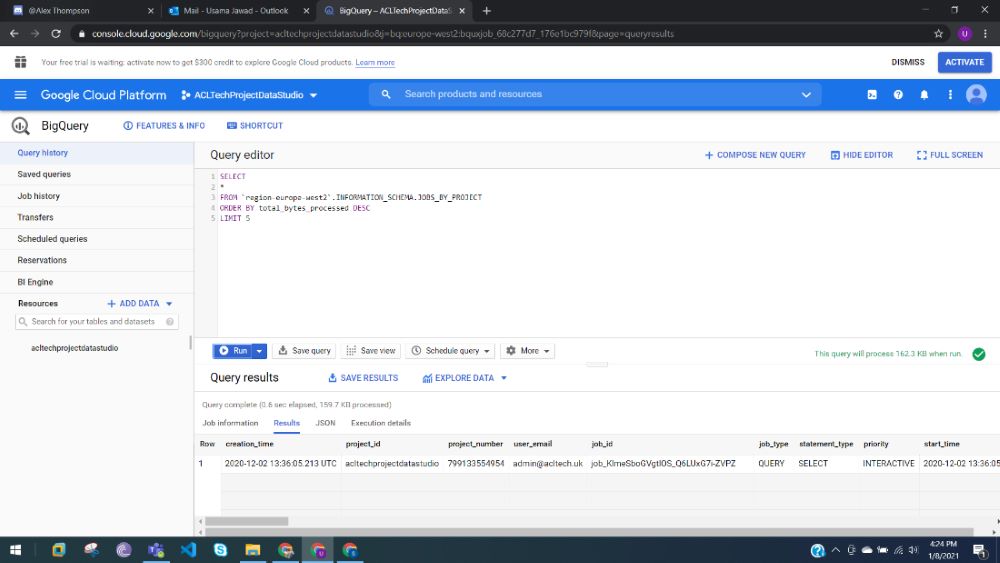Switch to FULL SCREEN editor
1000x563 pixels.
coord(950,155)
